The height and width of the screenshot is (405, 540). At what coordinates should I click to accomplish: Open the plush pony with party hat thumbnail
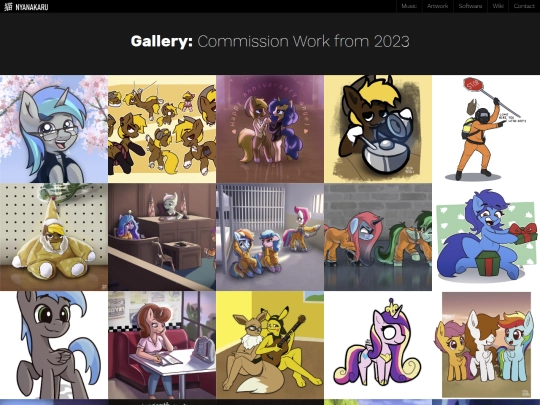[54, 237]
